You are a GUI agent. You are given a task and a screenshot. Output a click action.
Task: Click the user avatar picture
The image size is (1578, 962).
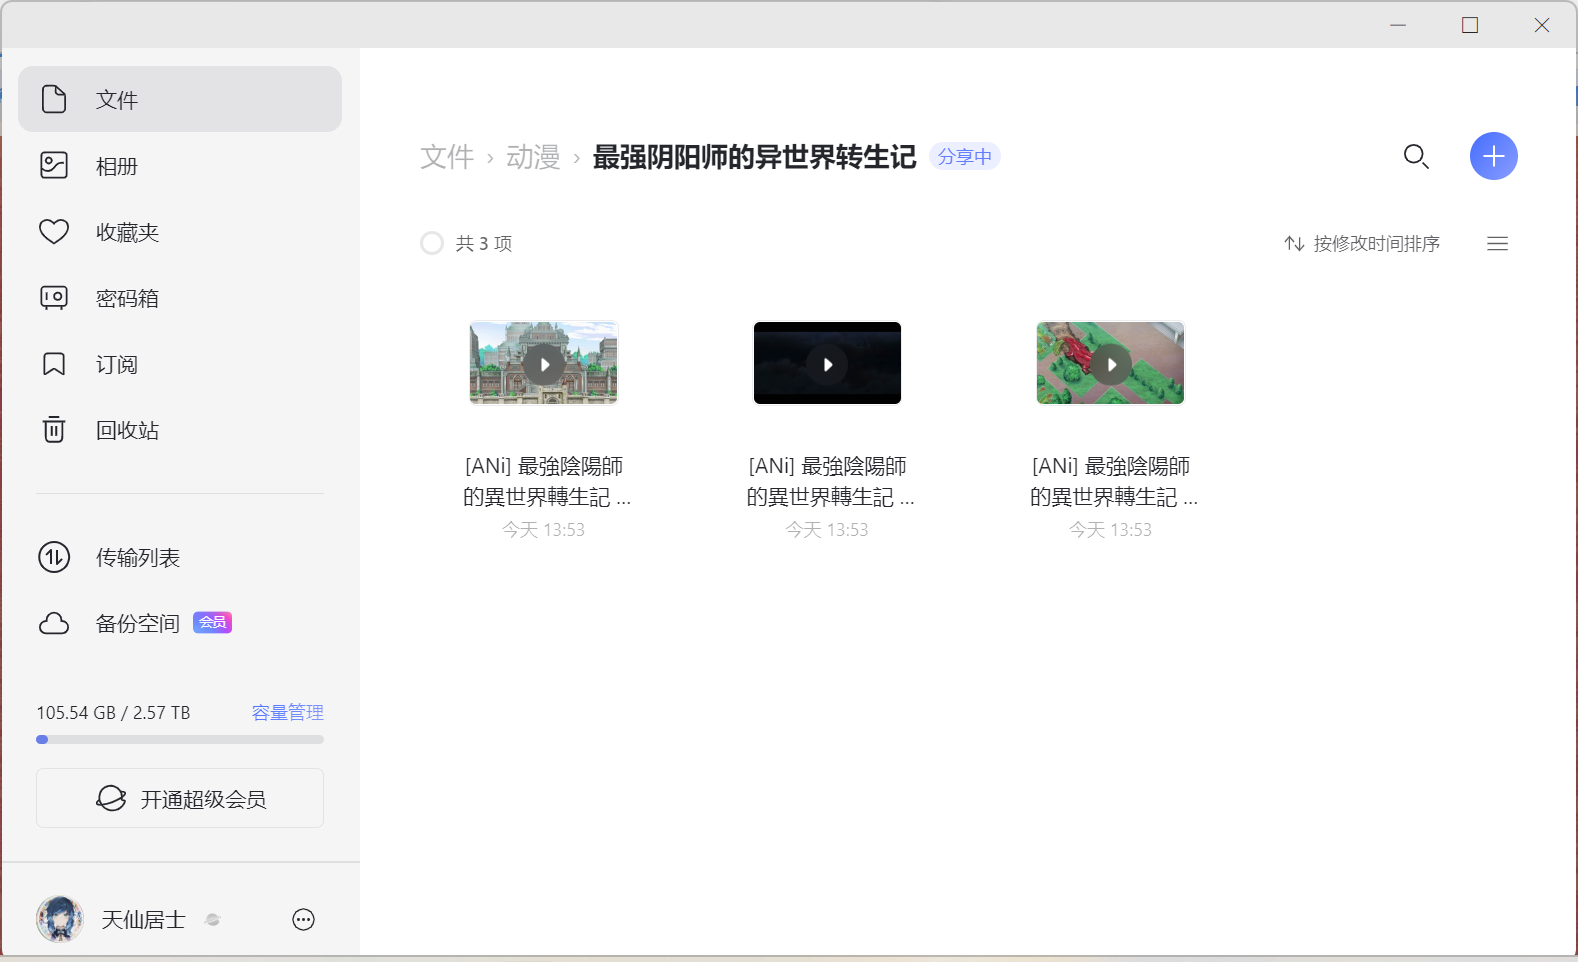click(60, 919)
